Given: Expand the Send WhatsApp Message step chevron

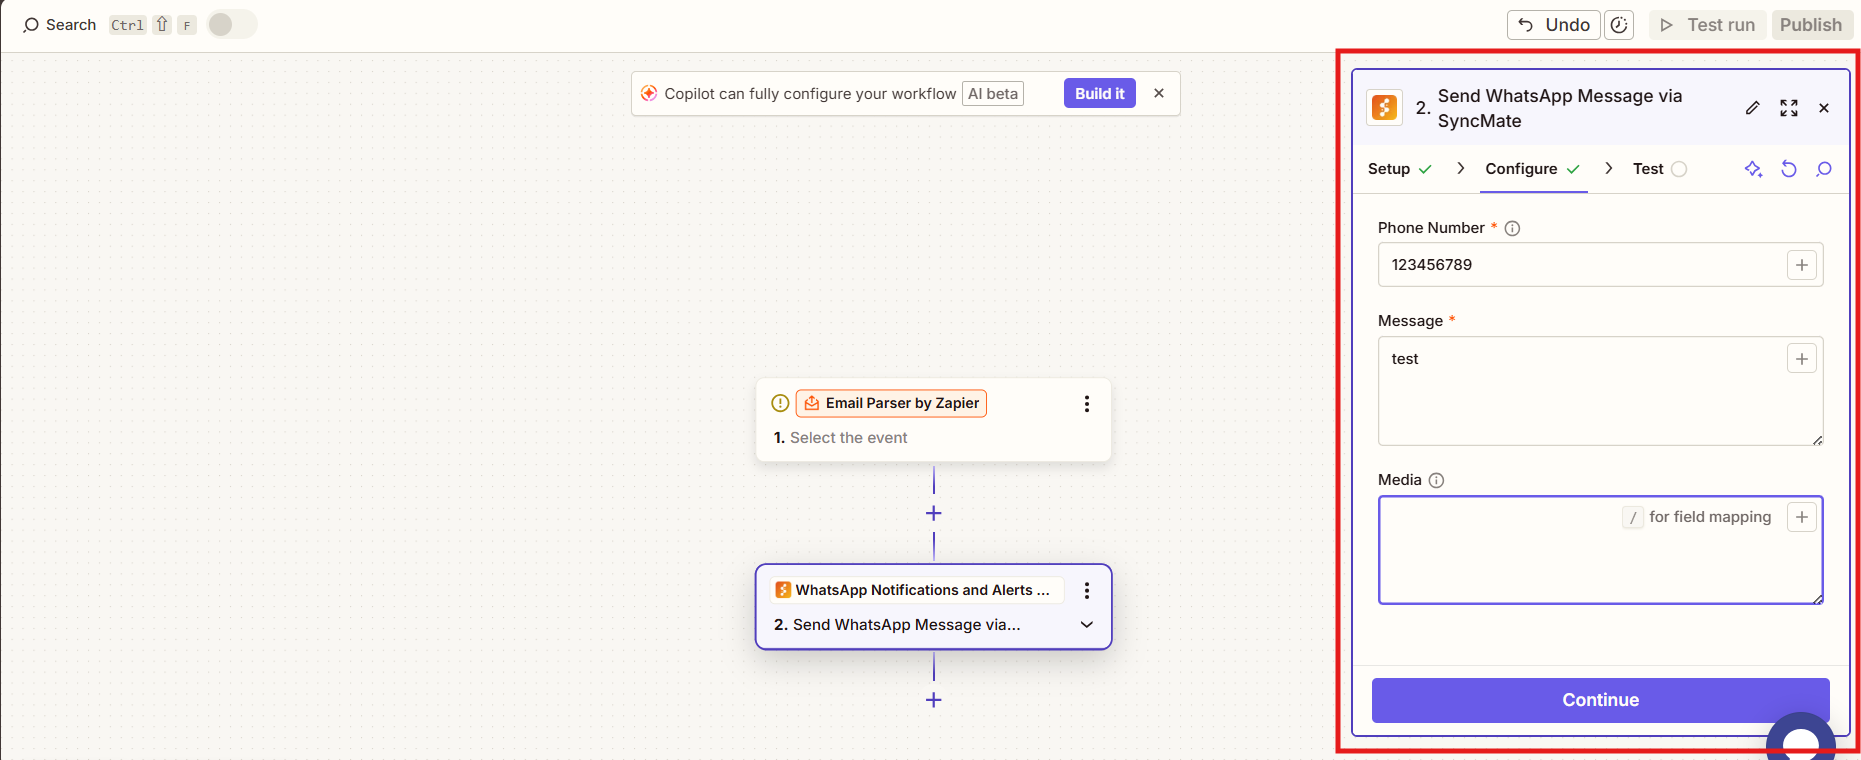Looking at the screenshot, I should click(x=1087, y=625).
